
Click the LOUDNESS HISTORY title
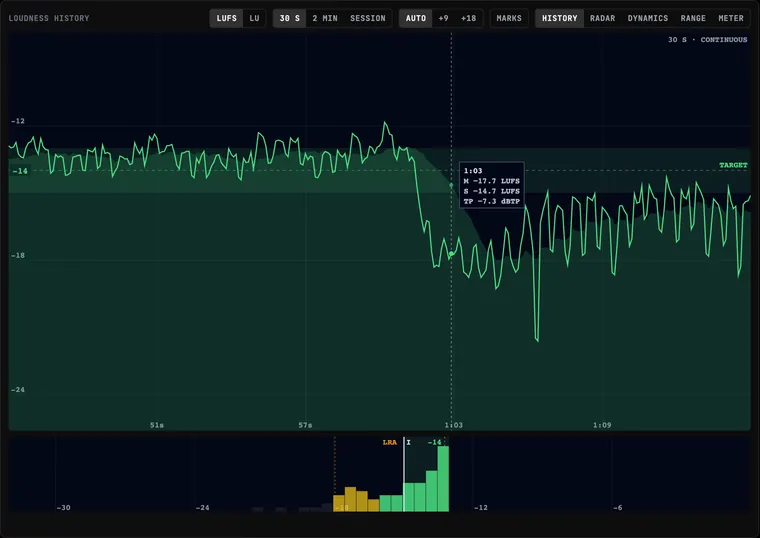coord(49,18)
